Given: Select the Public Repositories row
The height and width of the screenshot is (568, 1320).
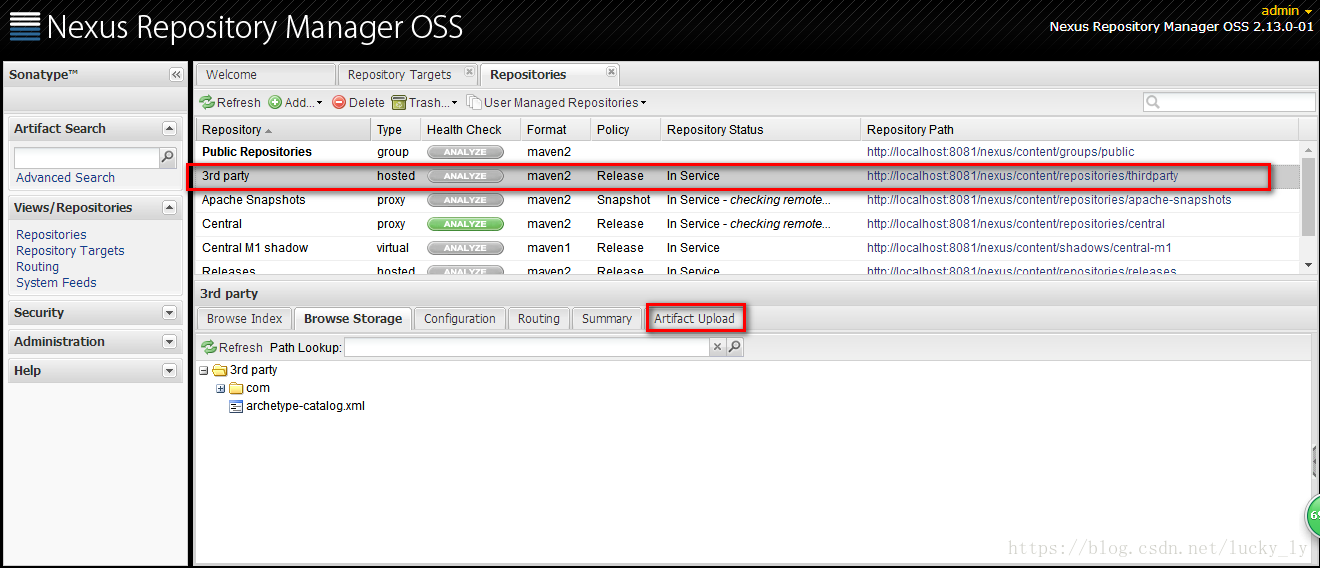Looking at the screenshot, I should pos(747,152).
